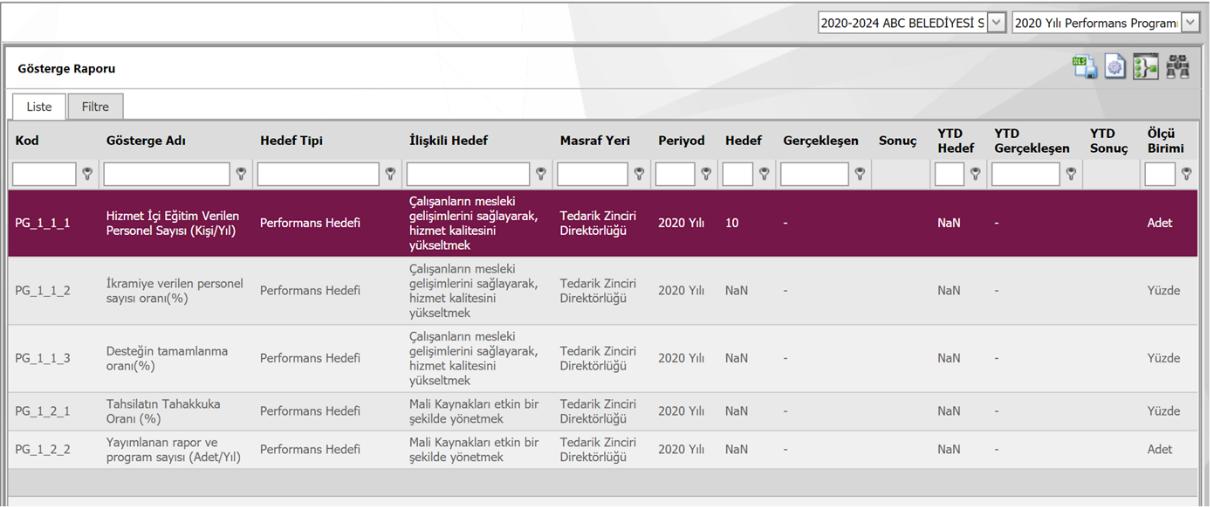
Task: Select the Liste tab
Action: [37, 105]
